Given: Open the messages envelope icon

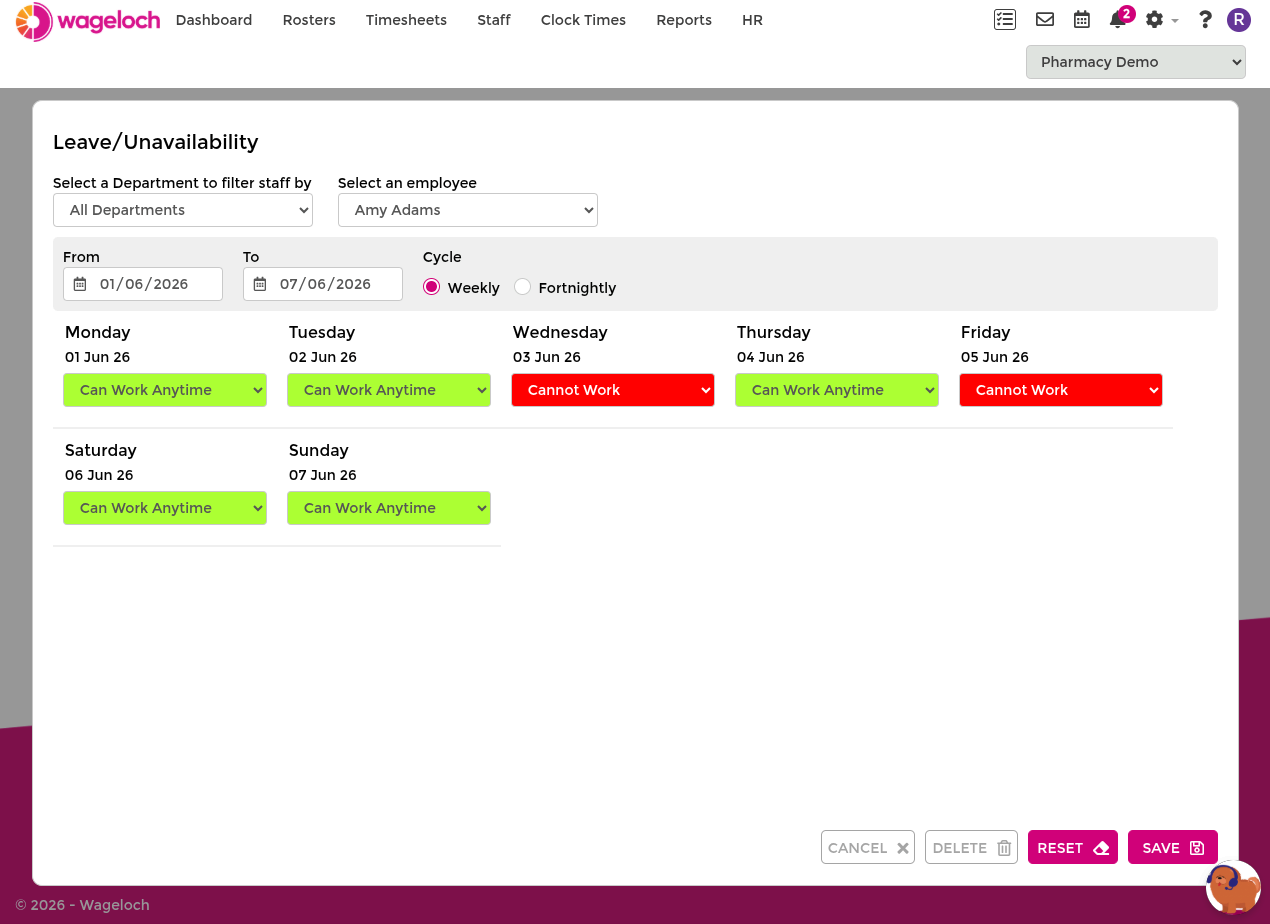Looking at the screenshot, I should tap(1045, 19).
